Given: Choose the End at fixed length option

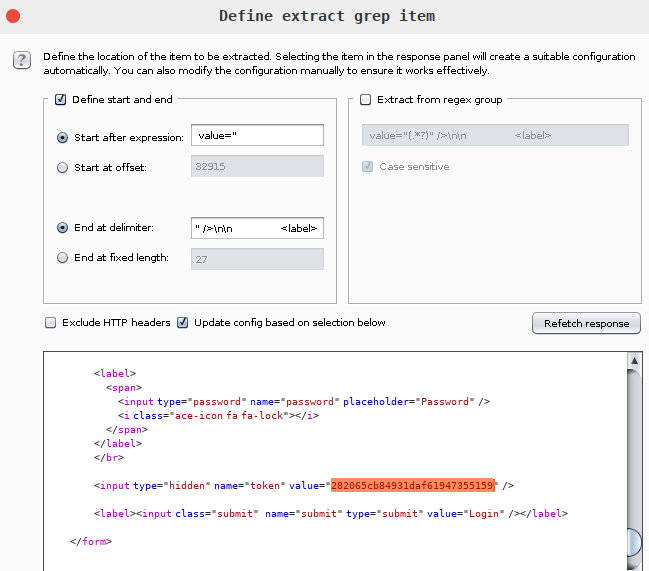Looking at the screenshot, I should pyautogui.click(x=63, y=258).
